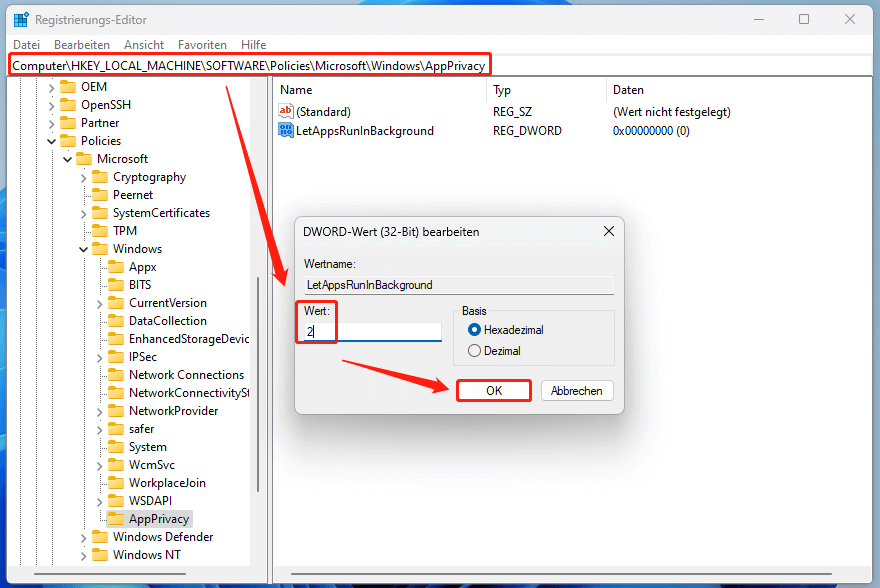Click the safer folder icon
This screenshot has height=588, width=880.
tap(116, 429)
